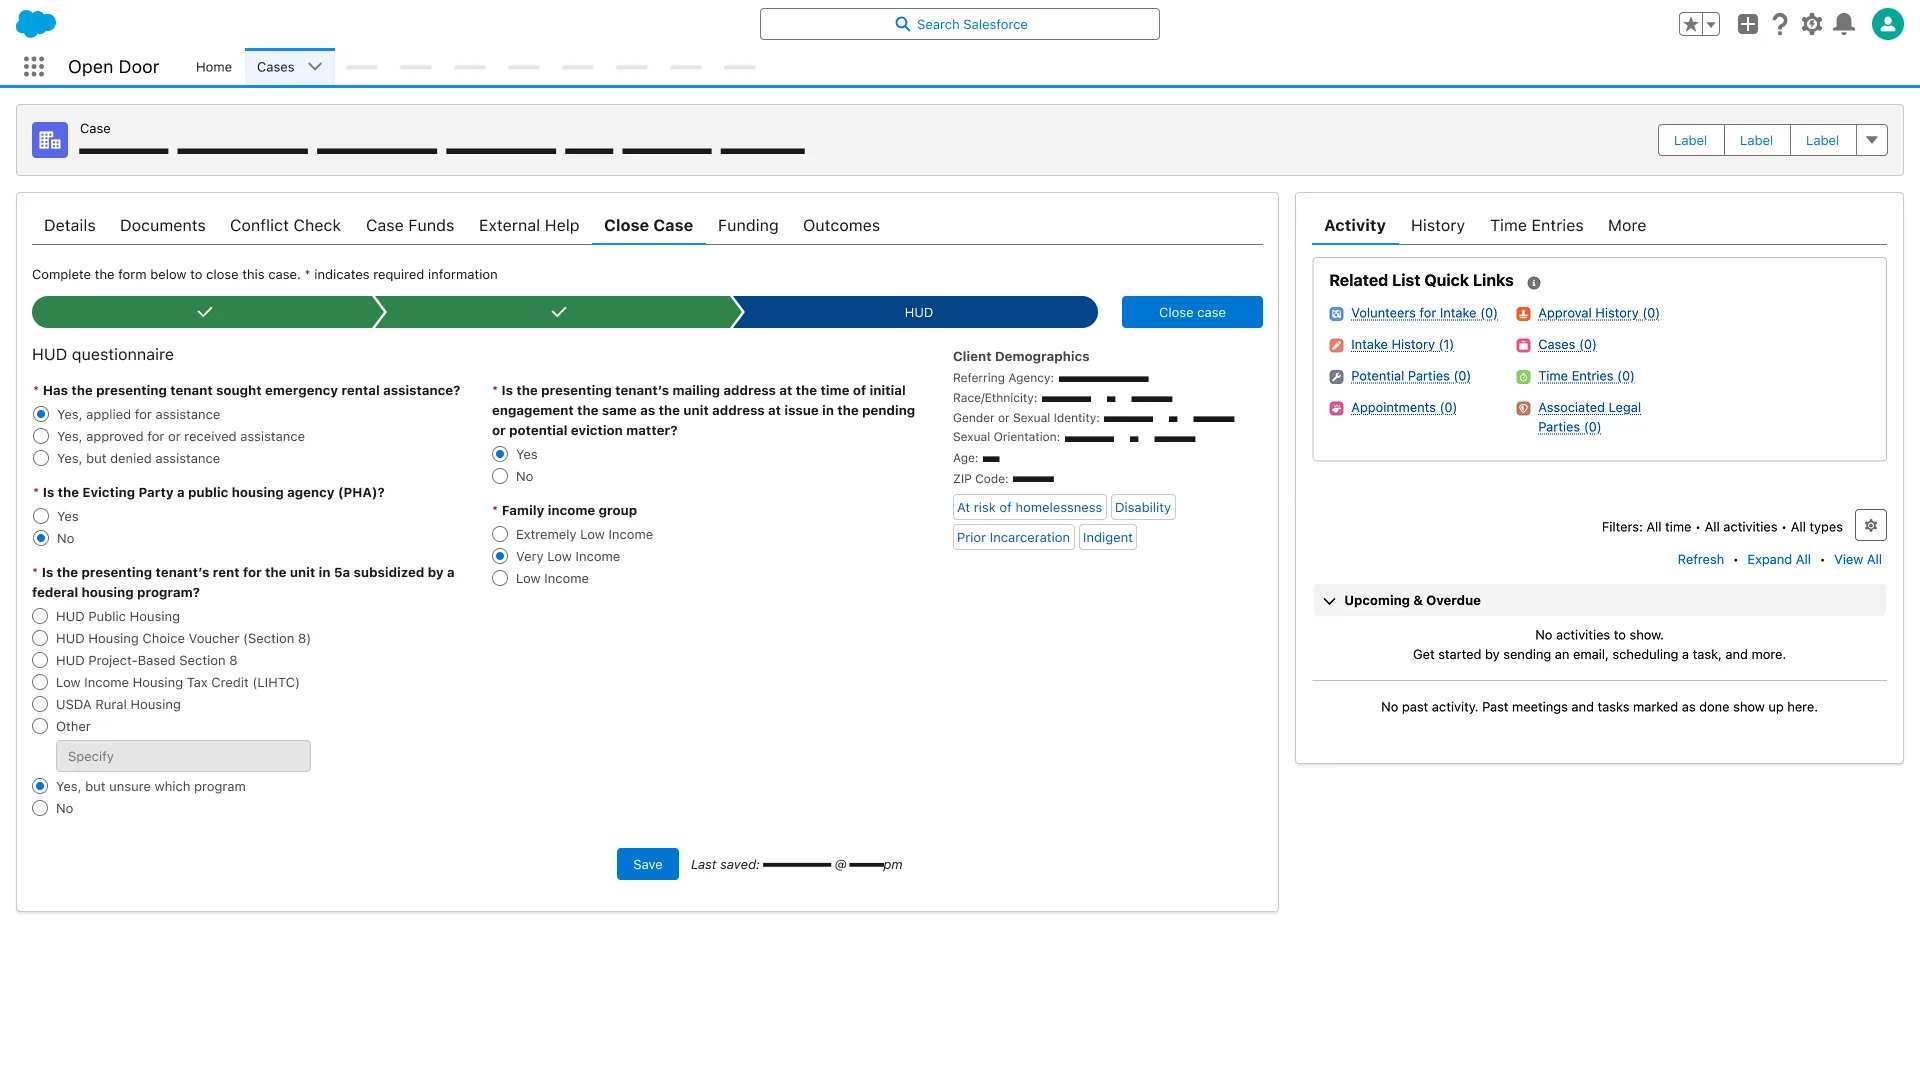Click the user profile avatar

[x=1887, y=24]
